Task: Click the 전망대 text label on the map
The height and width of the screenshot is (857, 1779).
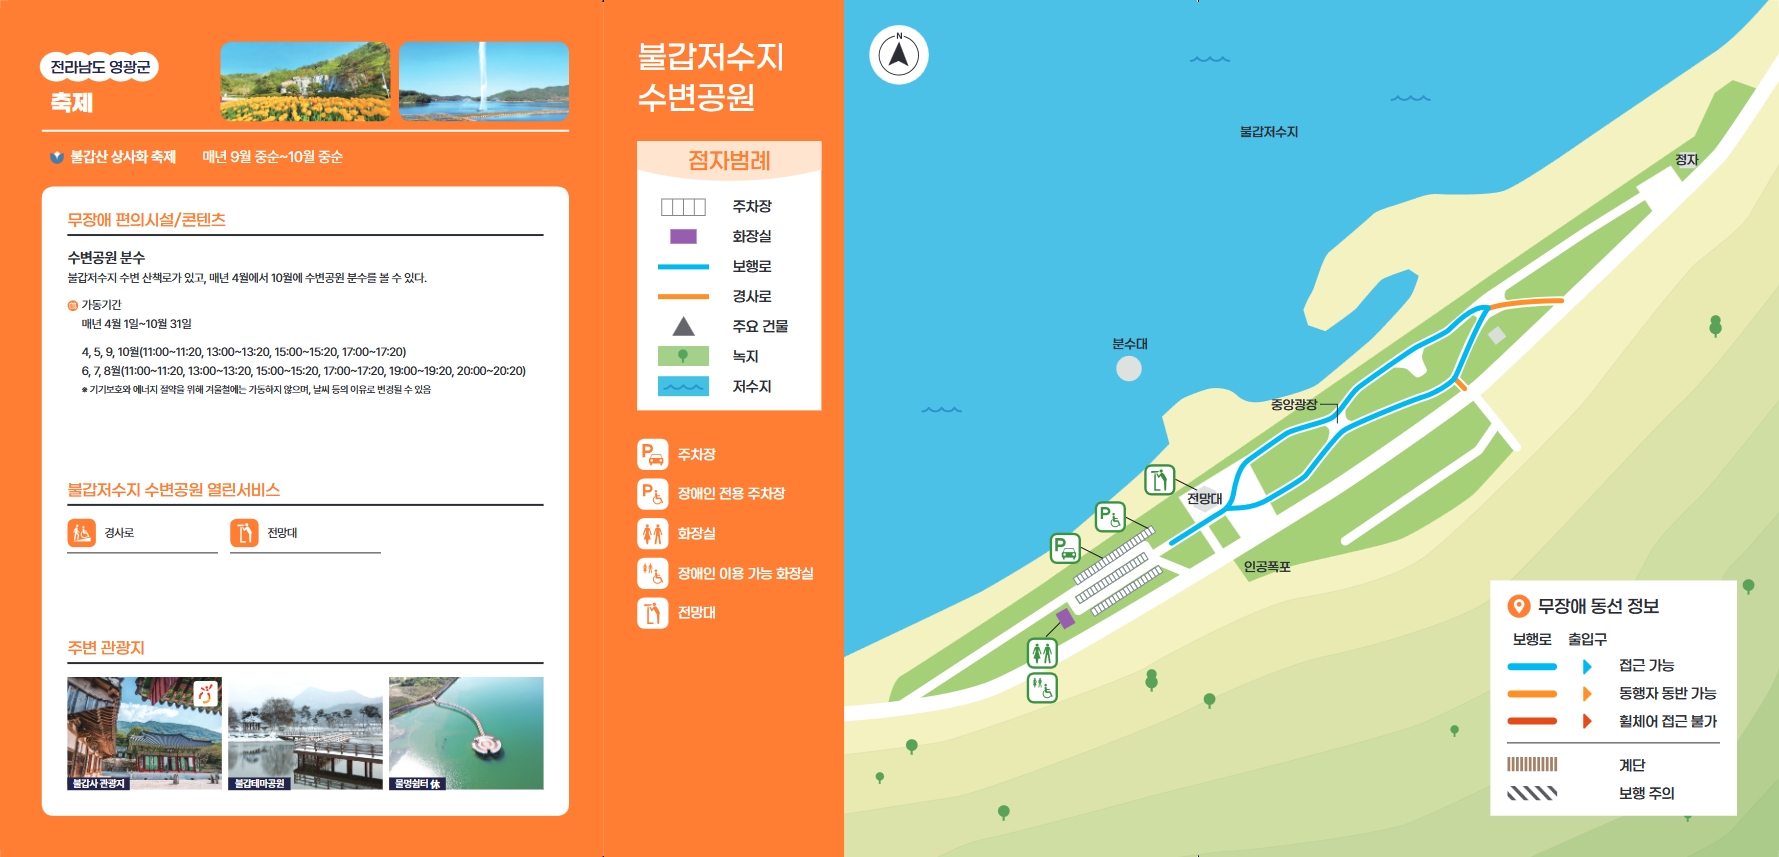Action: 1205,498
